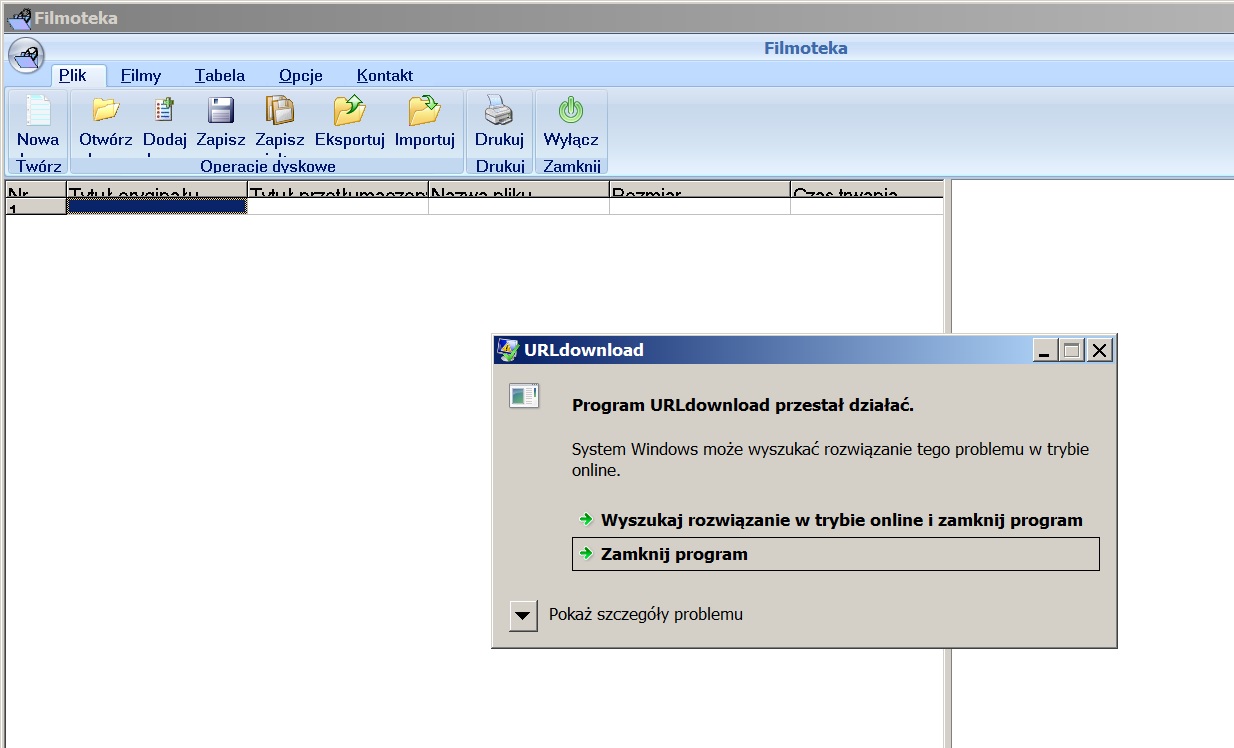The height and width of the screenshot is (748, 1234).
Task: Click Zamknij program in the error dialog
Action: point(674,554)
